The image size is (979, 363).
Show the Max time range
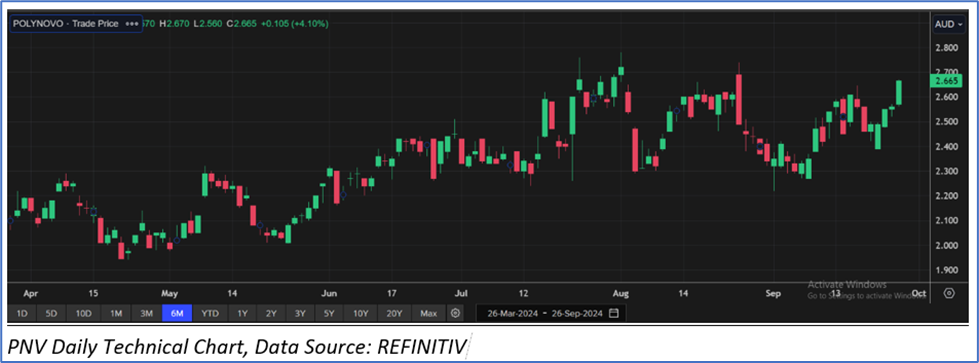pos(429,313)
